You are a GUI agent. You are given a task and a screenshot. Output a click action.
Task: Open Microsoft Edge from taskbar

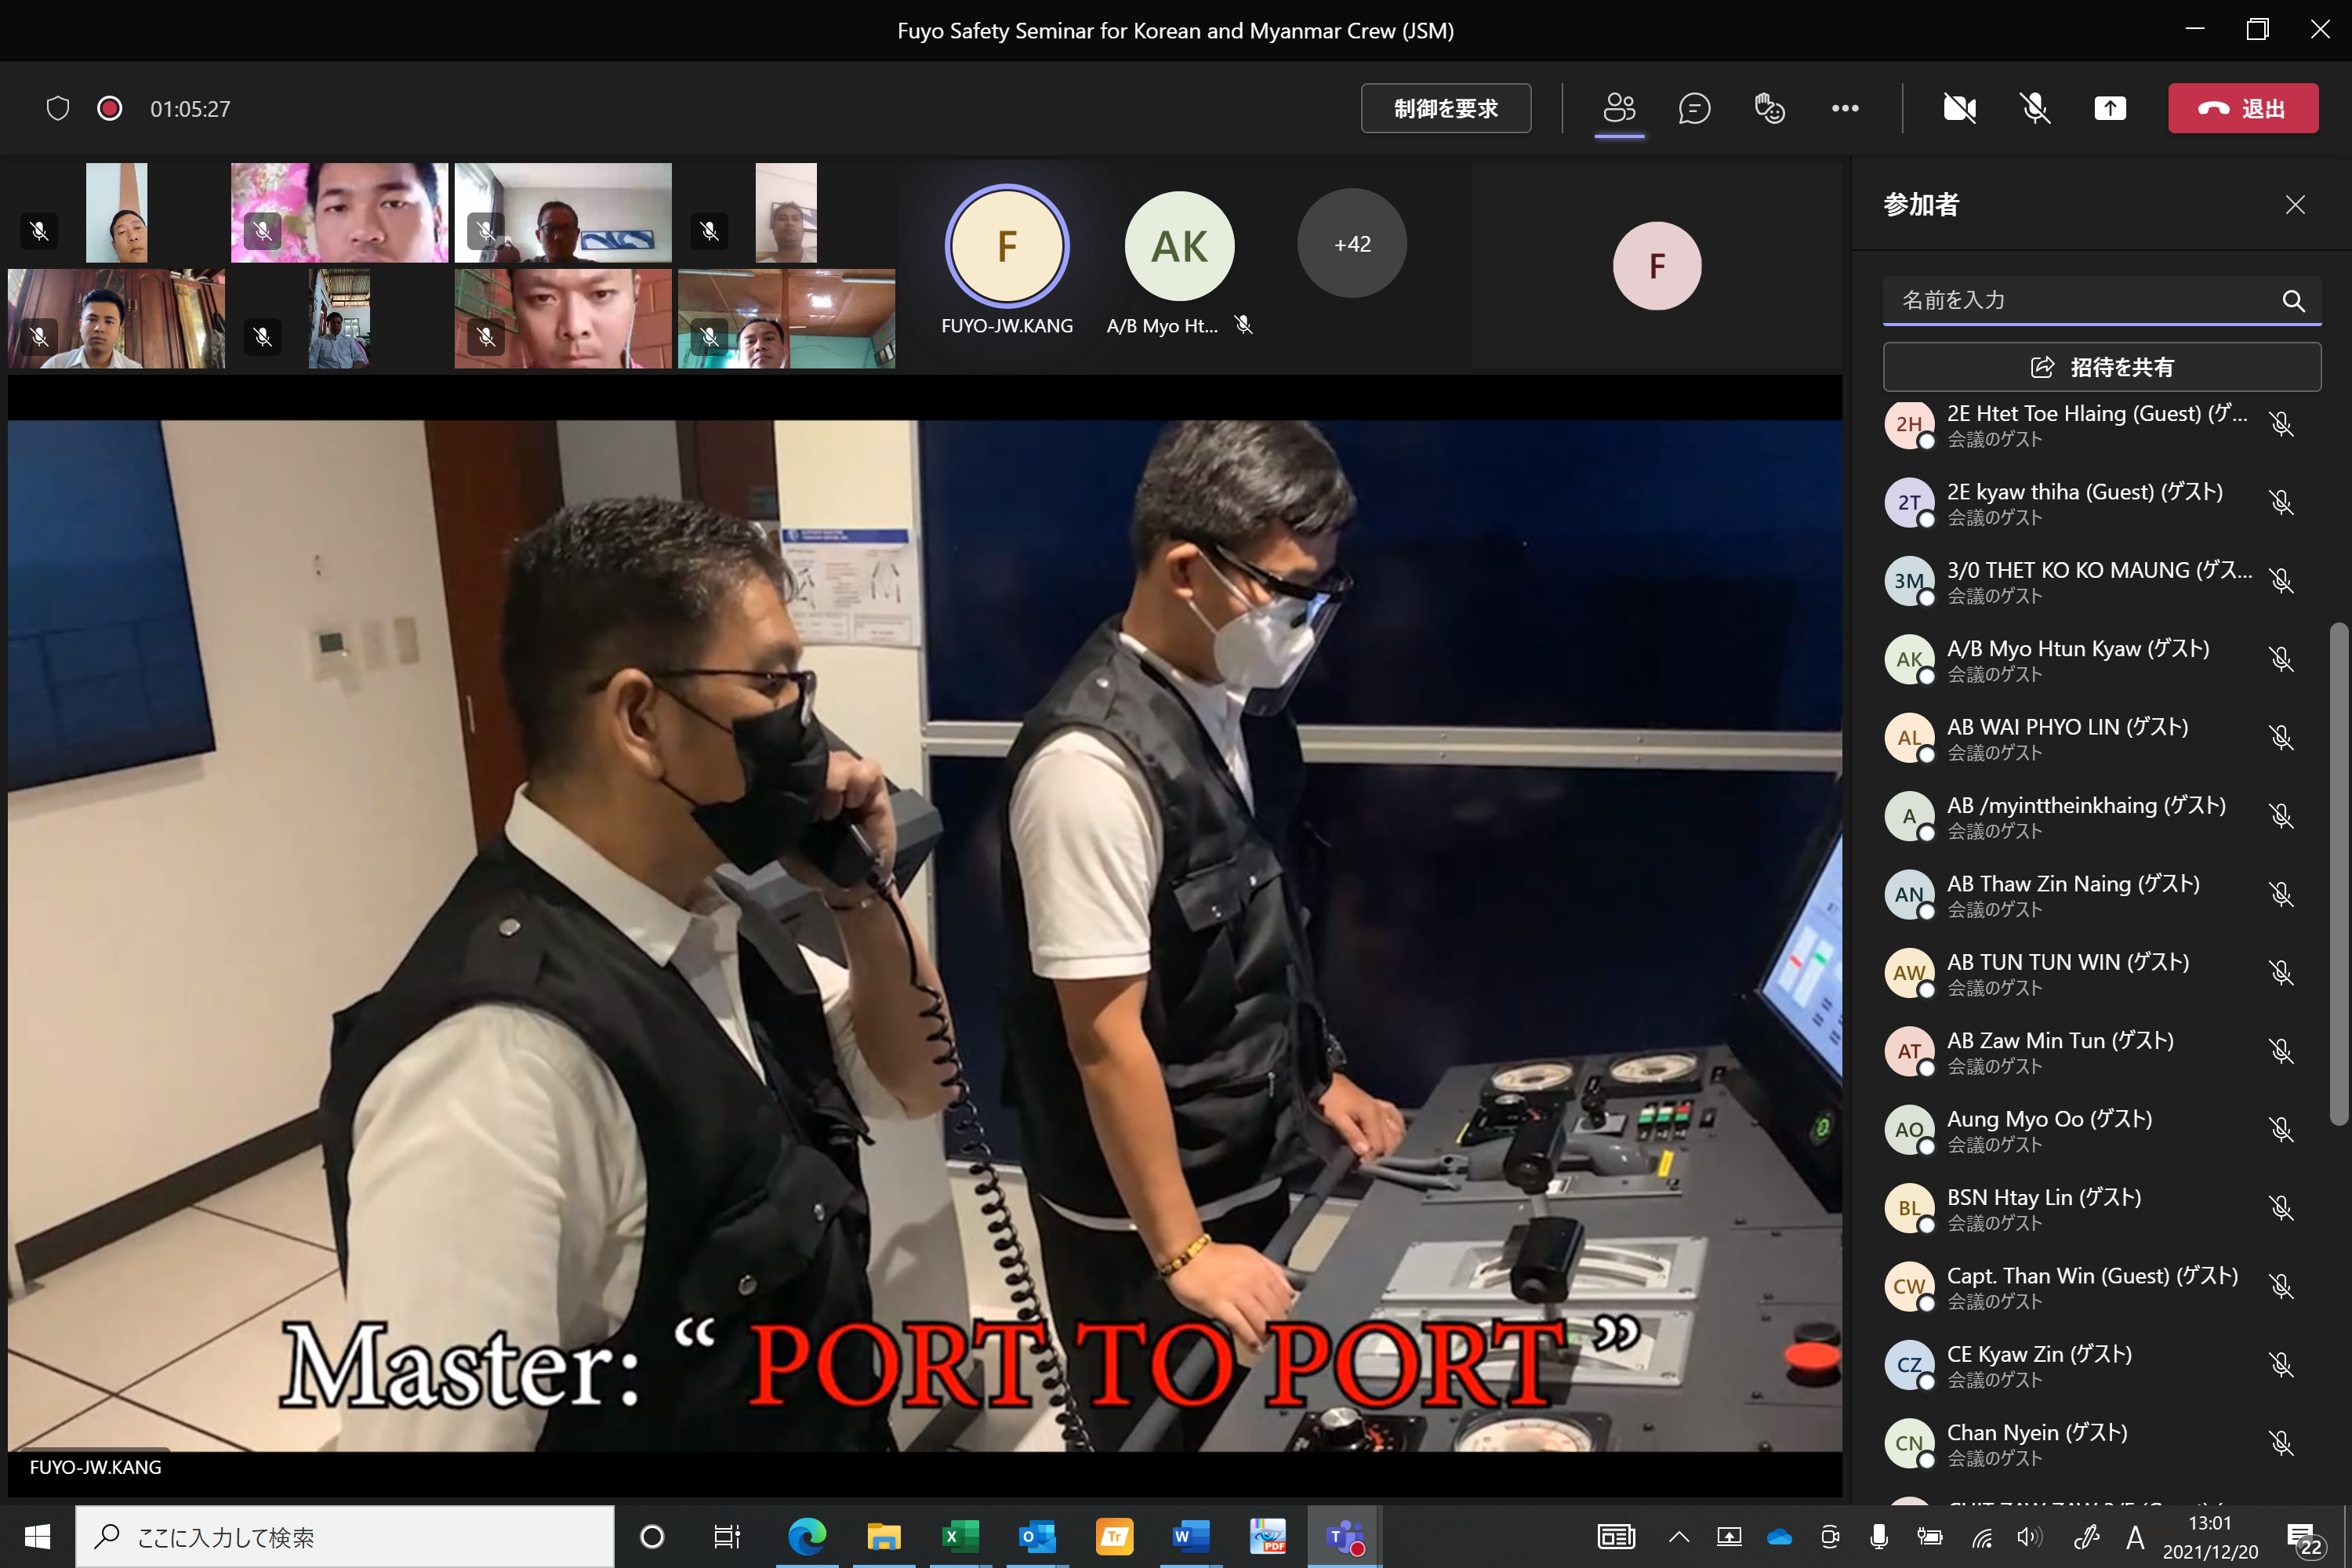[x=807, y=1537]
